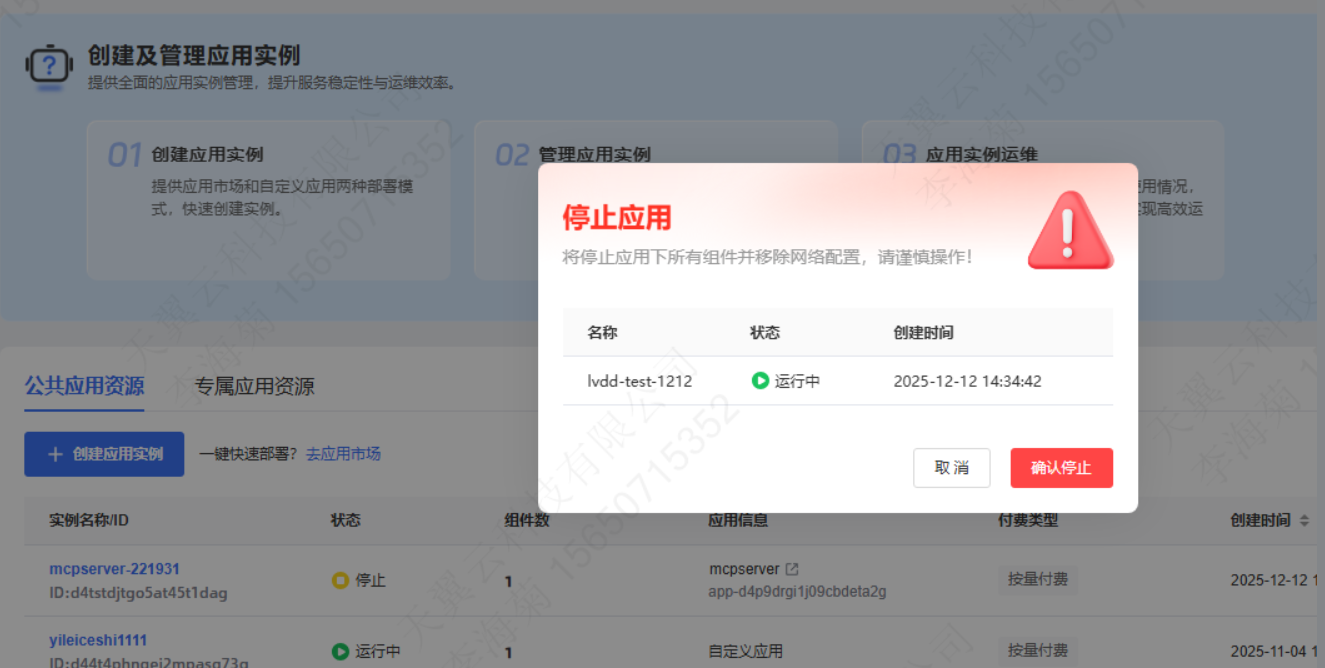Cancel the stop dialog with 取消

tap(951, 468)
